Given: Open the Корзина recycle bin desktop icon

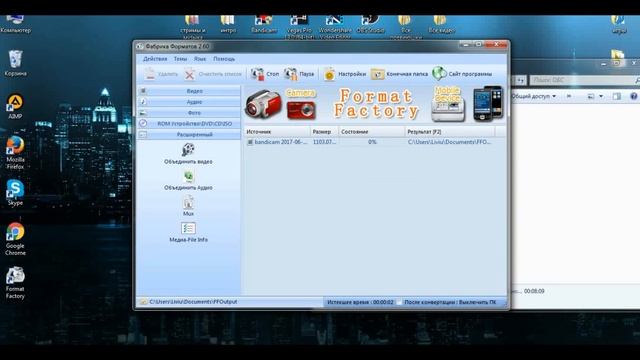Looking at the screenshot, I should point(15,63).
